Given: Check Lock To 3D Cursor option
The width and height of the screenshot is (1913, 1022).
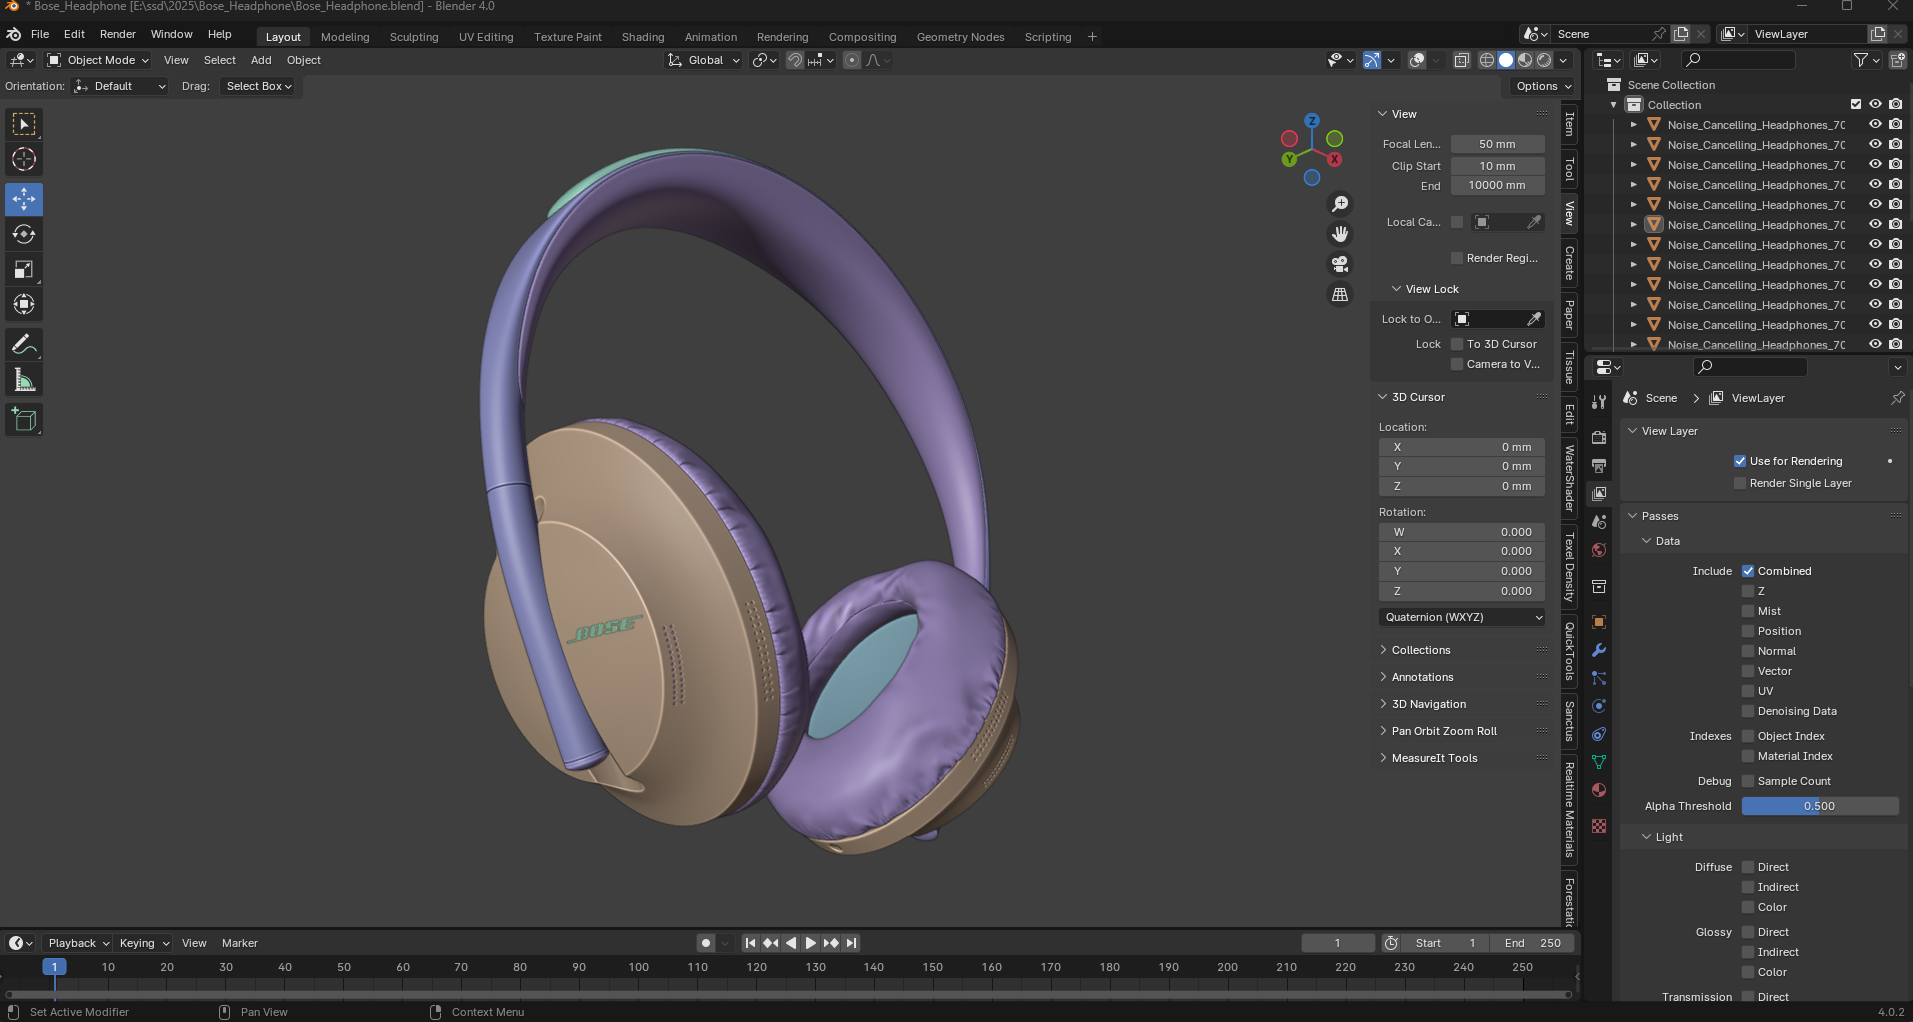Looking at the screenshot, I should [x=1457, y=344].
